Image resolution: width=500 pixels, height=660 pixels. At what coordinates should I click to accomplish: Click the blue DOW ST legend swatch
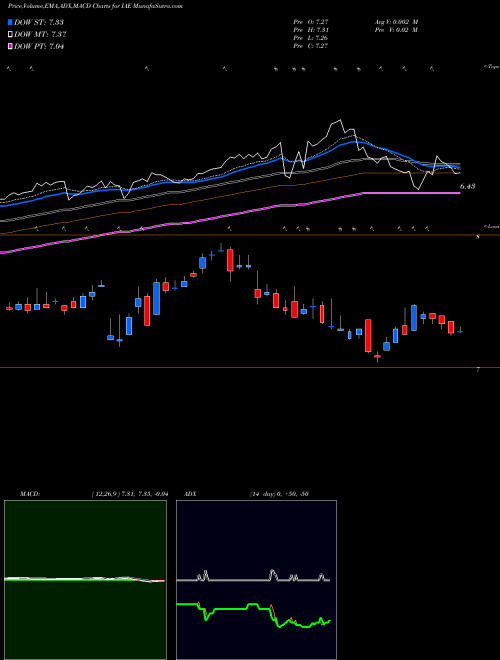click(10, 22)
